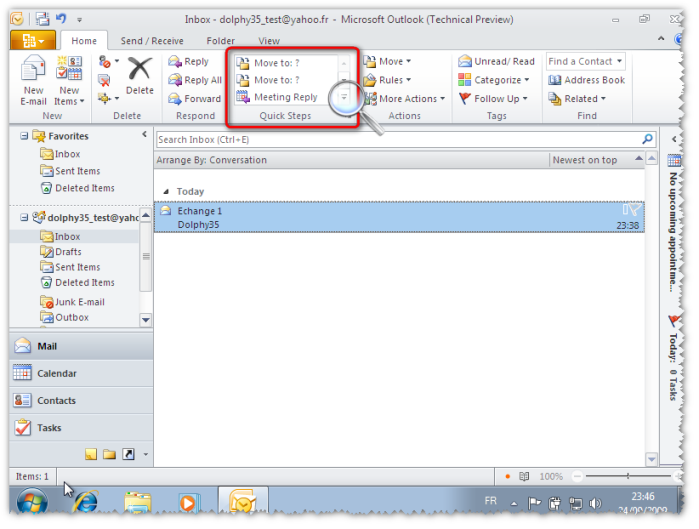This screenshot has height=529, width=699.
Task: Collapse the Favorites folder group
Action: [x=25, y=136]
